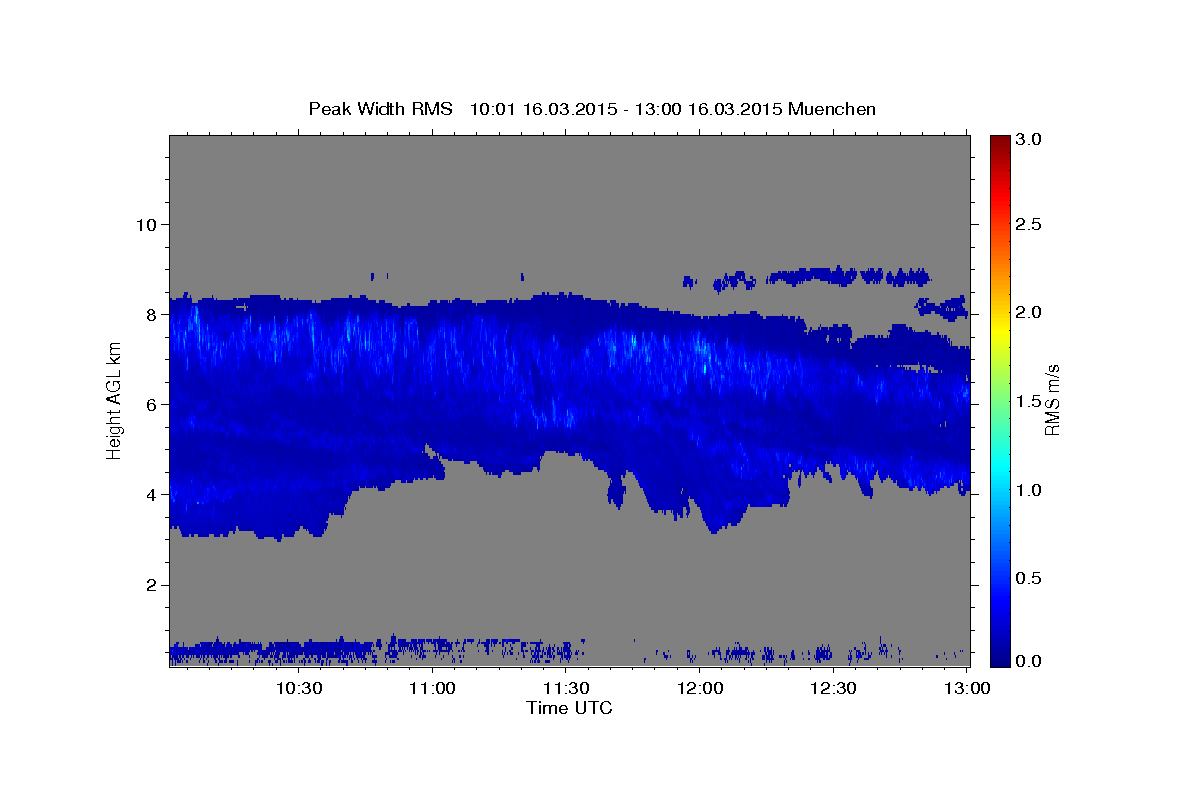Click the colorbar value 0.5
1200x800 pixels.
click(1030, 578)
